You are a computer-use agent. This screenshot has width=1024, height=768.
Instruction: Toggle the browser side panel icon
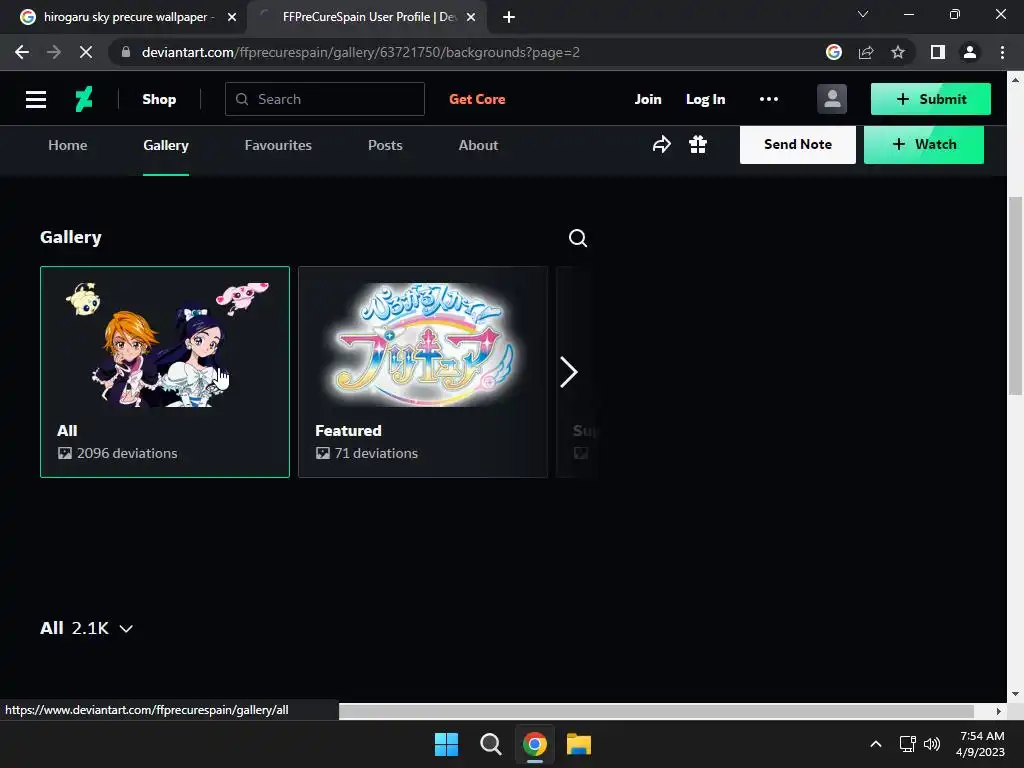click(x=938, y=52)
